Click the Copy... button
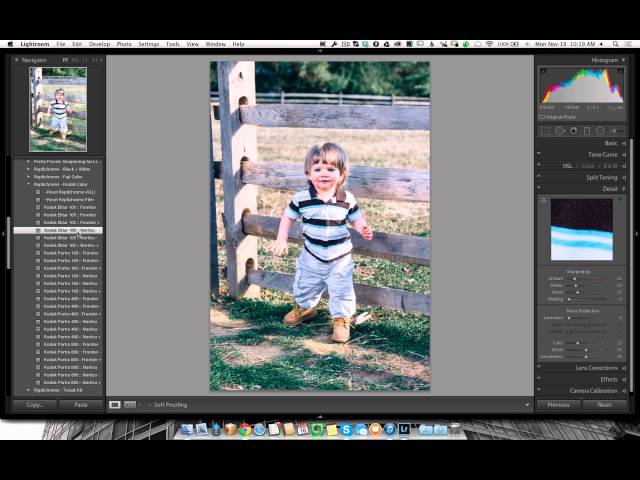This screenshot has height=480, width=640. coord(35,405)
